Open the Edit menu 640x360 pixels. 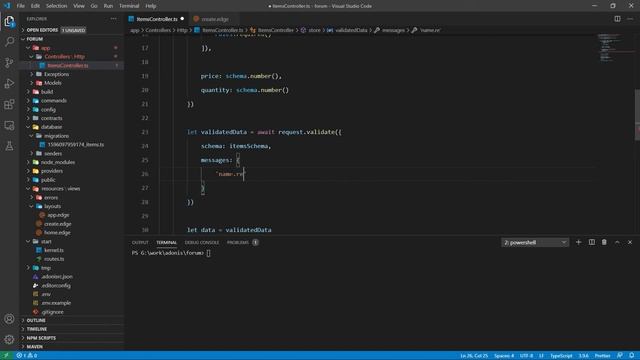(x=36, y=6)
